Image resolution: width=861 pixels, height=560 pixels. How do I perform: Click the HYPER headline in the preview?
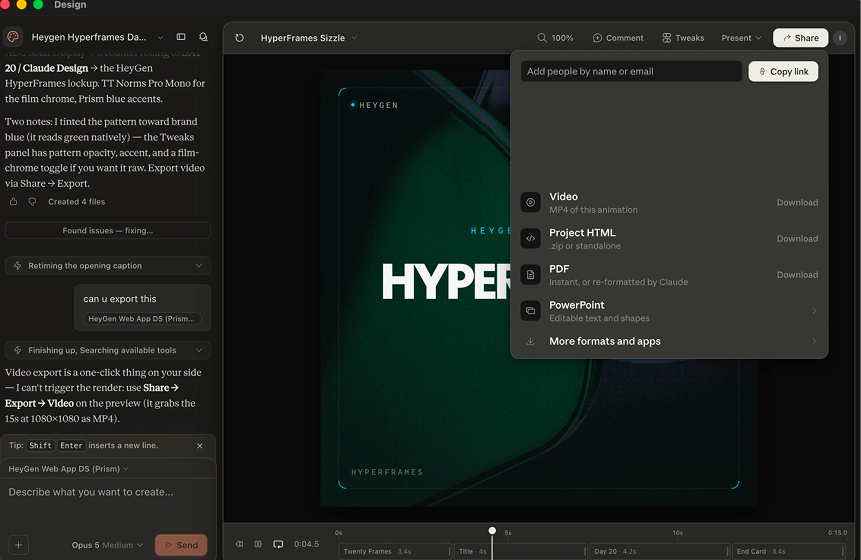[446, 281]
